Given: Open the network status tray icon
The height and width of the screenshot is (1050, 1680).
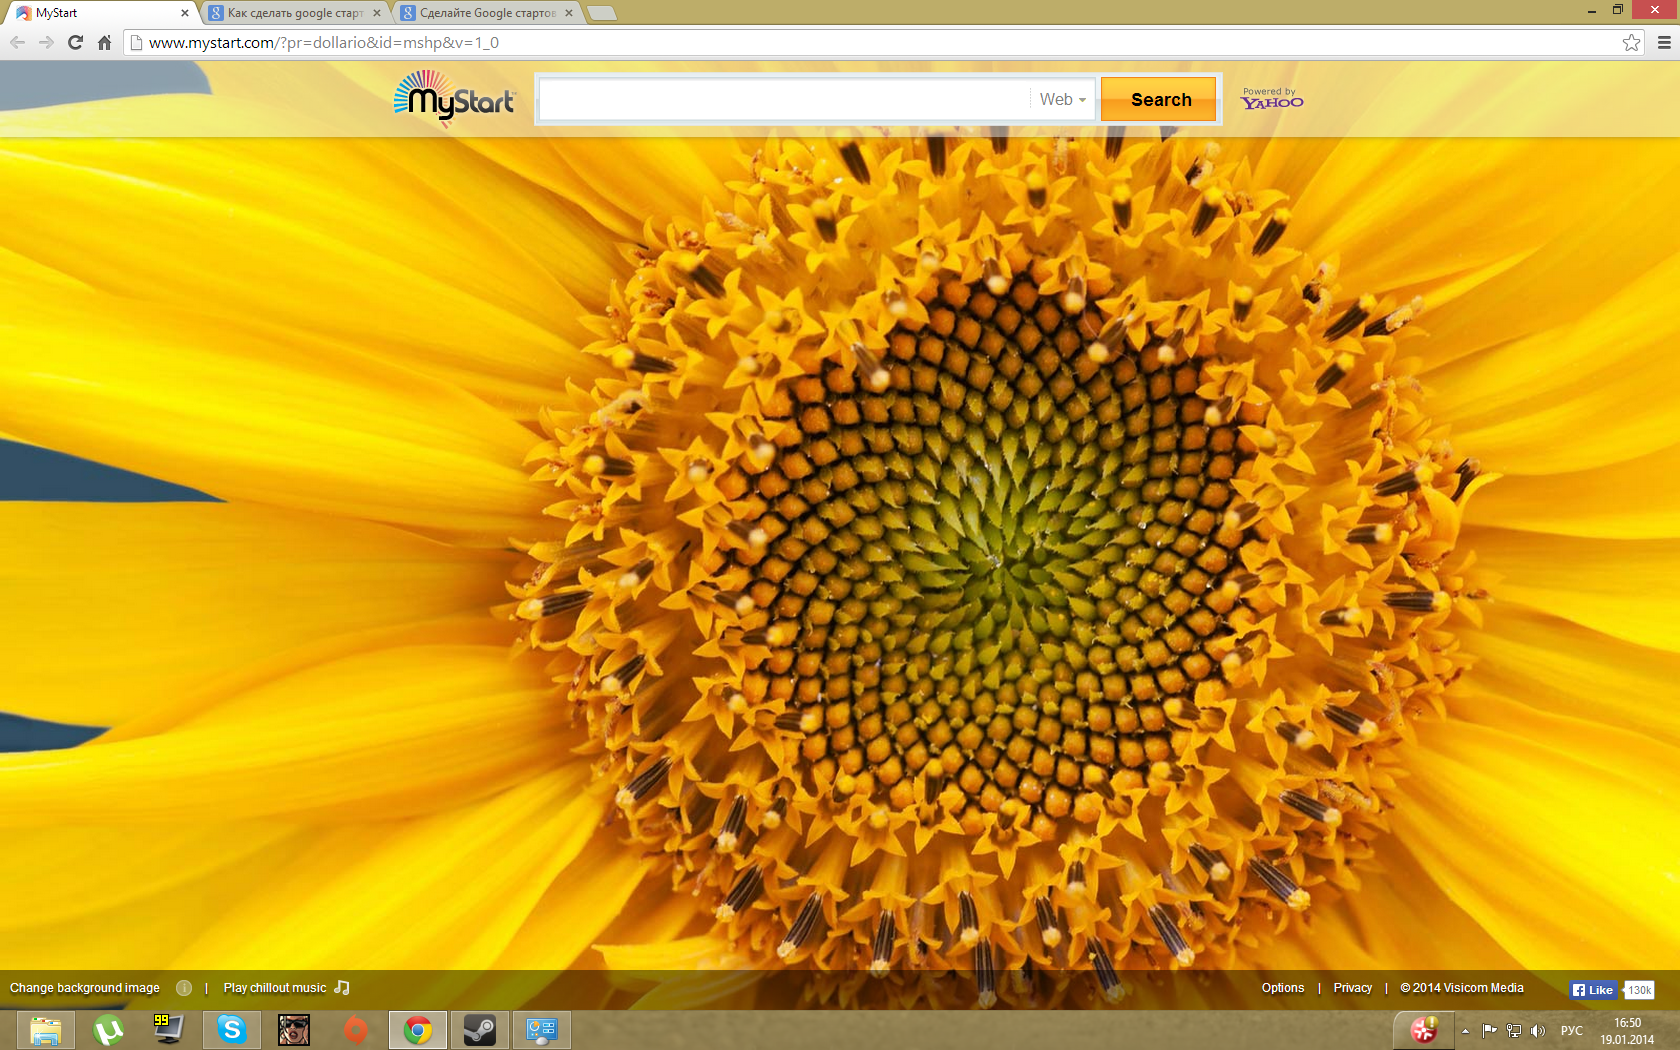Looking at the screenshot, I should pyautogui.click(x=1514, y=1031).
